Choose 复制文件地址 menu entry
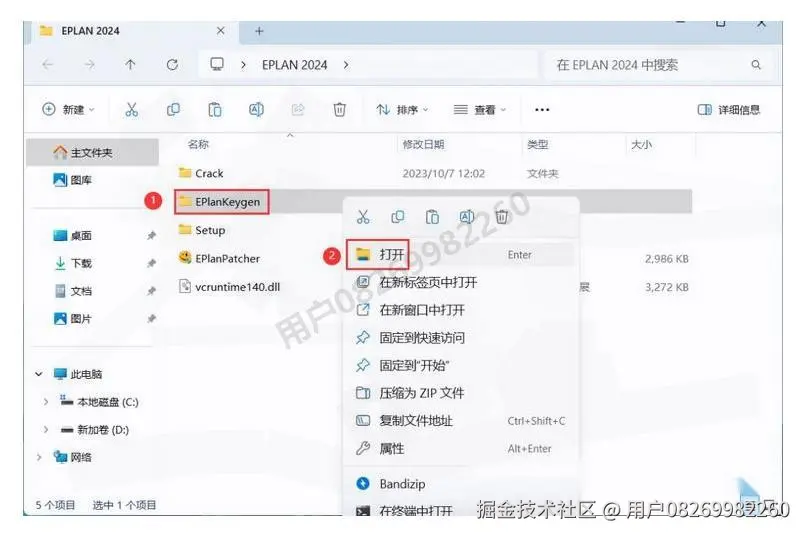806x537 pixels. [460, 421]
